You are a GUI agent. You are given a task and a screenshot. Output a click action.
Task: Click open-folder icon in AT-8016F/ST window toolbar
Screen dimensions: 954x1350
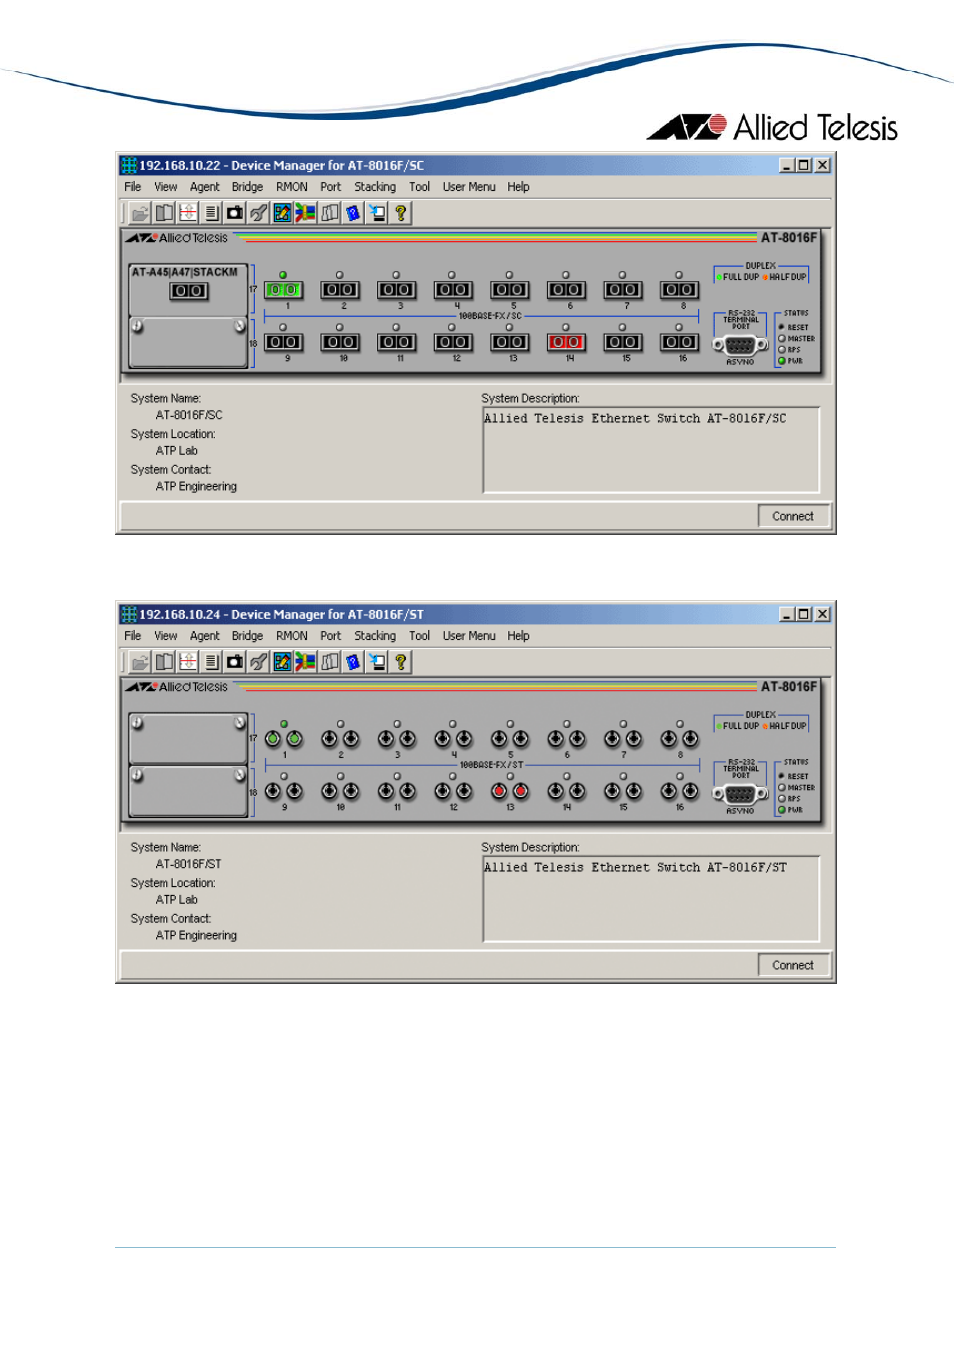tap(140, 662)
